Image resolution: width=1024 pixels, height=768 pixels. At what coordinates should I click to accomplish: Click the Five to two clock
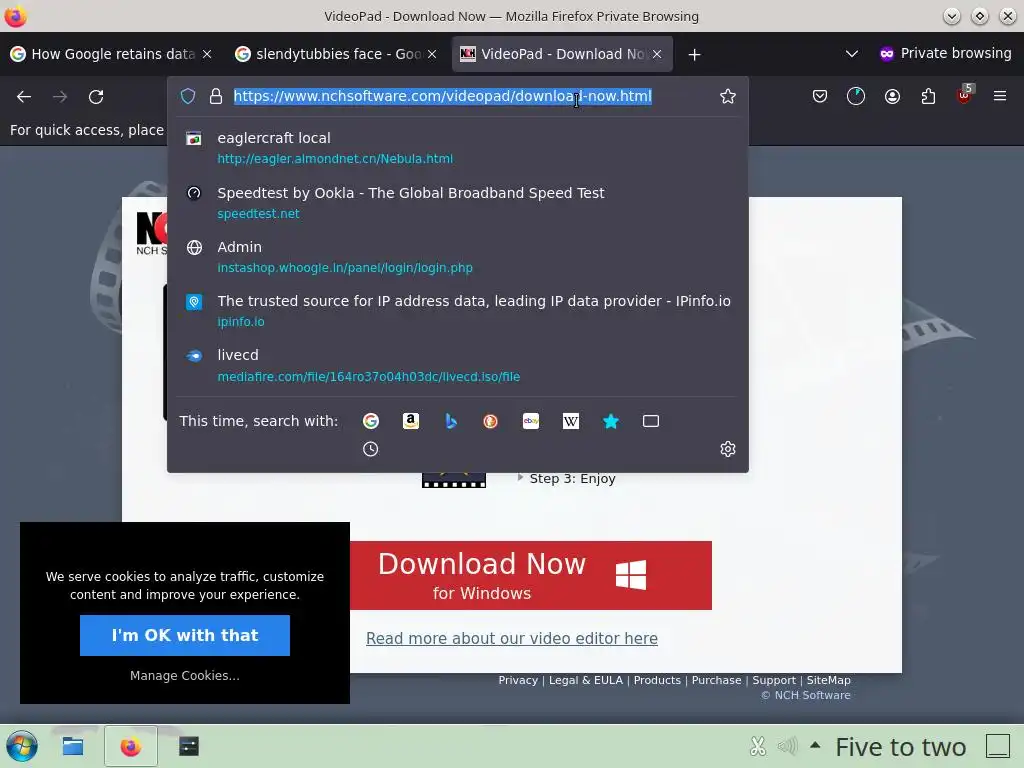tap(901, 746)
